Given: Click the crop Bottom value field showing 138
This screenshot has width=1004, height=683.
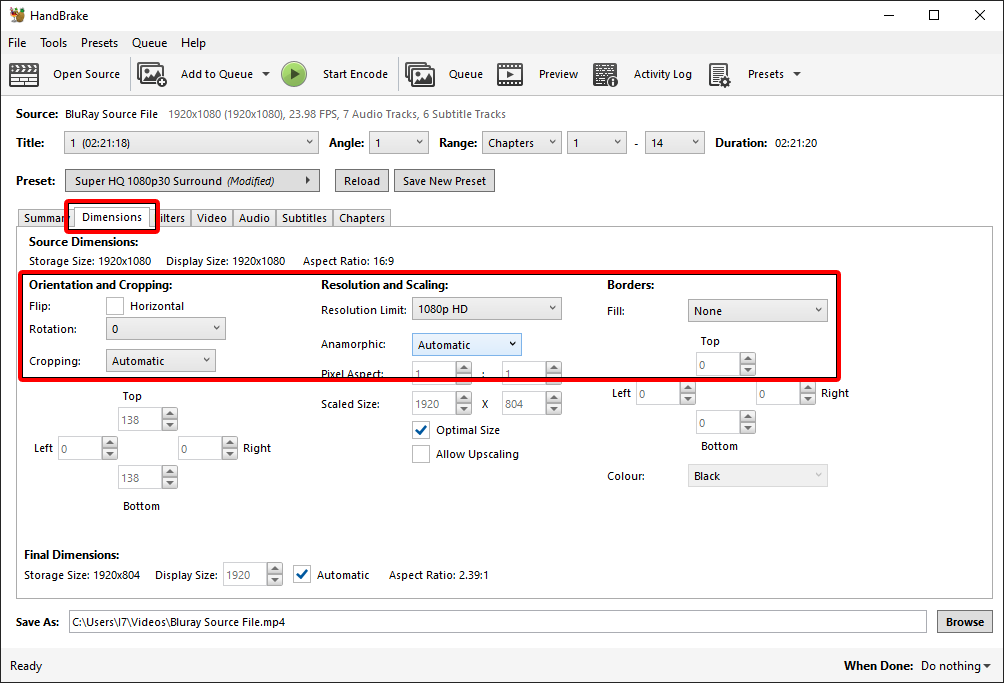Looking at the screenshot, I should coord(140,478).
